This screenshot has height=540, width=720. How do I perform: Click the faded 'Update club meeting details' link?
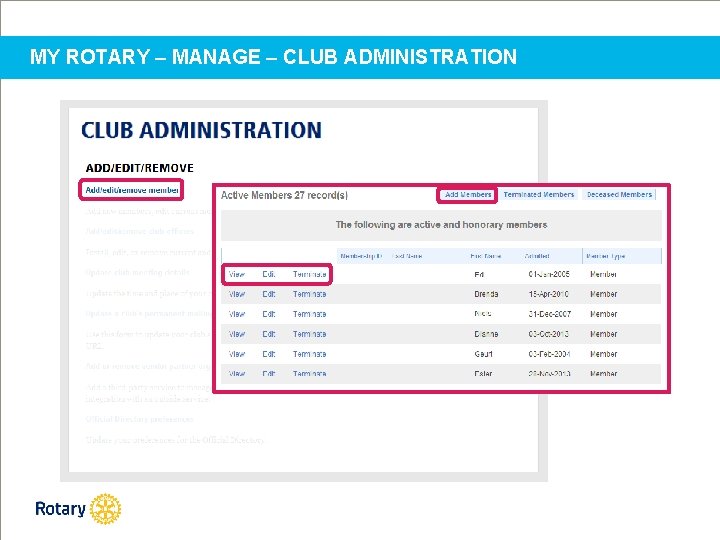[x=137, y=272]
